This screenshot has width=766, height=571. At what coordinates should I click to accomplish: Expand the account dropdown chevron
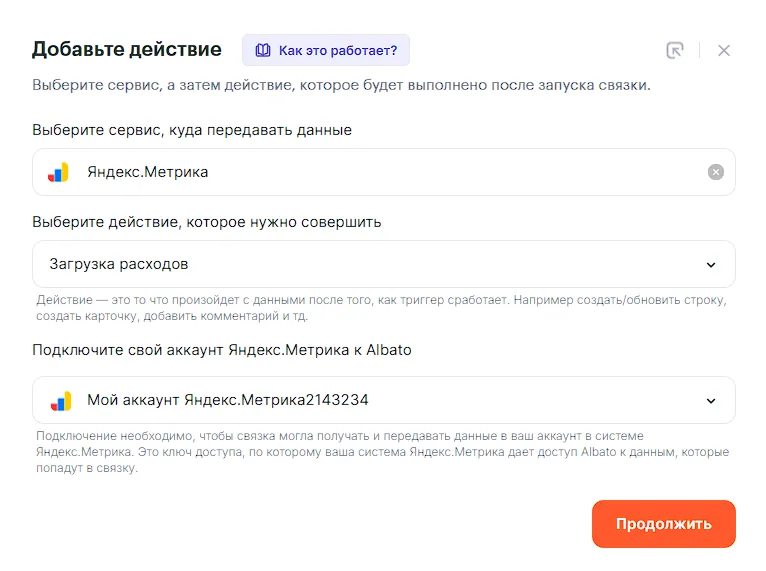(x=711, y=401)
